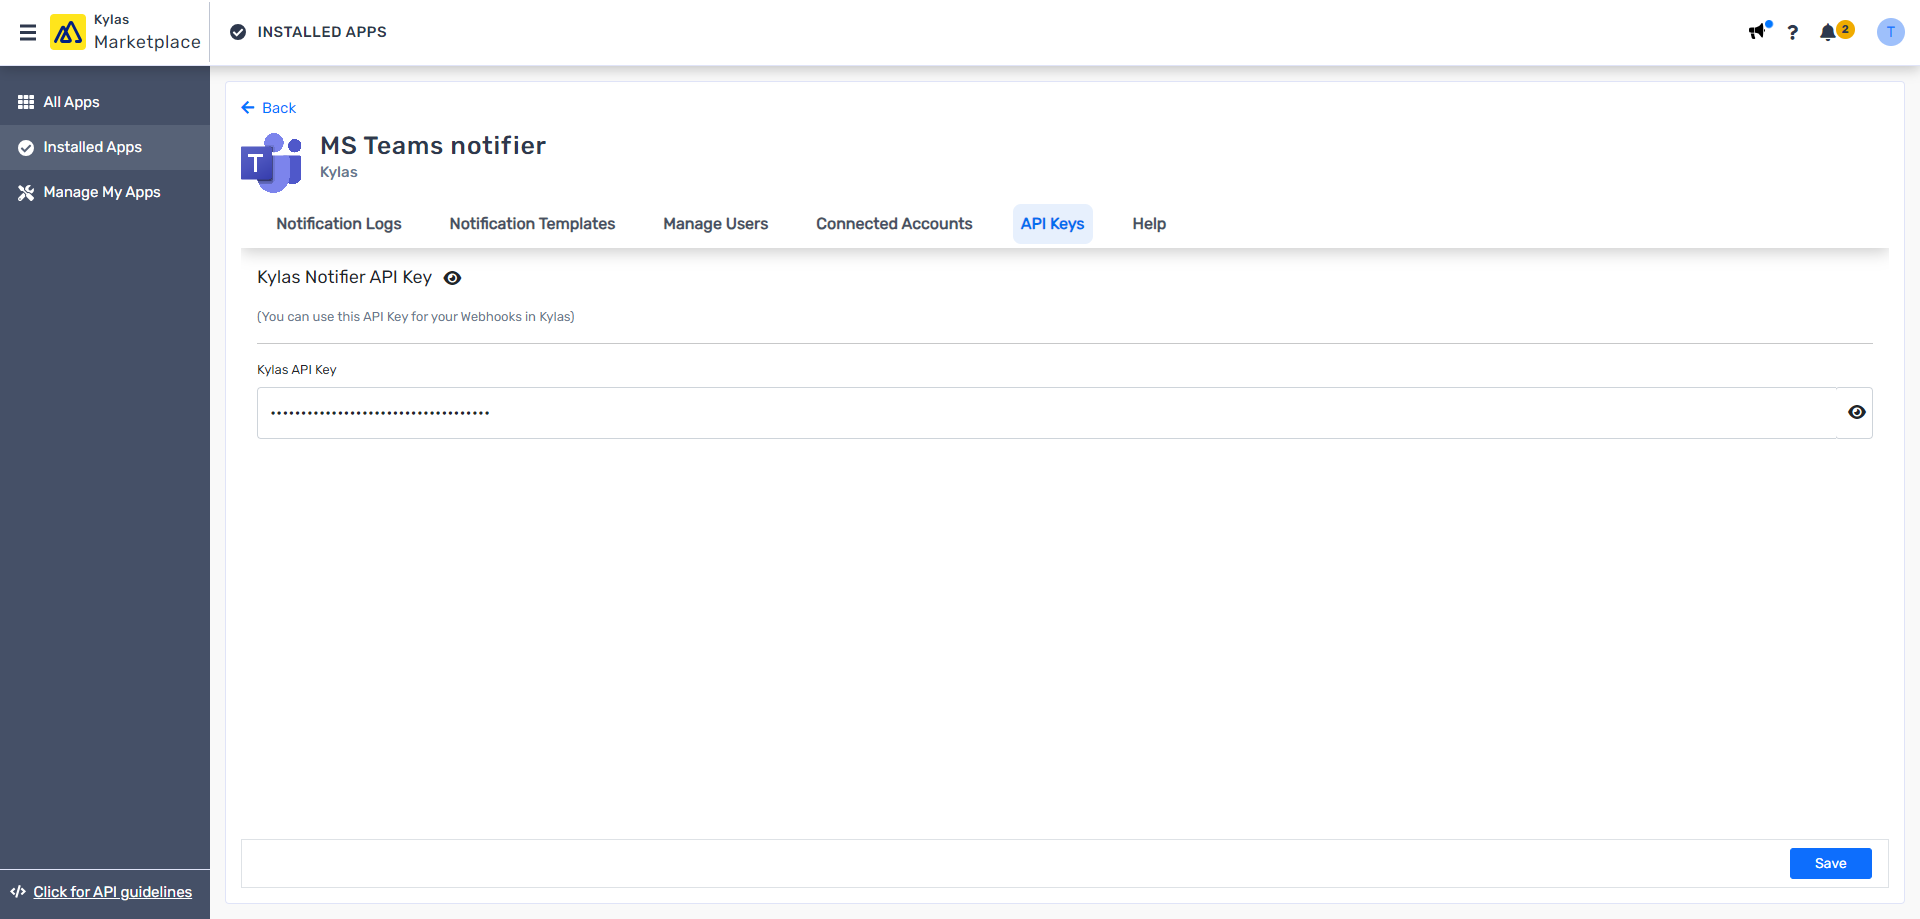Click the MS Teams app logo
The width and height of the screenshot is (1920, 919).
(x=271, y=162)
